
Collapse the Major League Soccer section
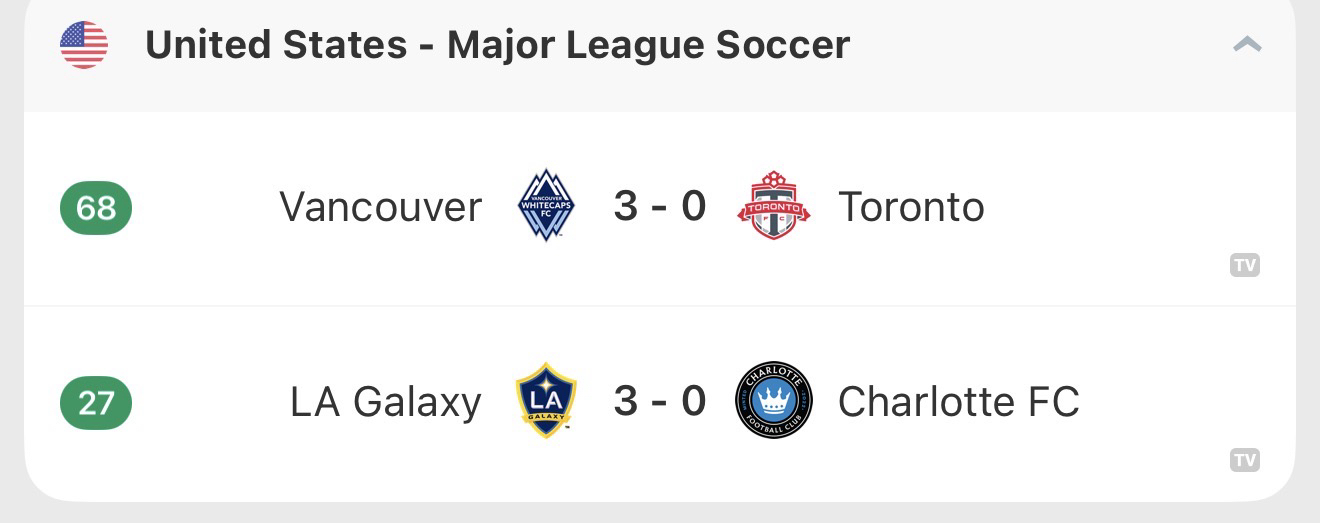[1246, 45]
